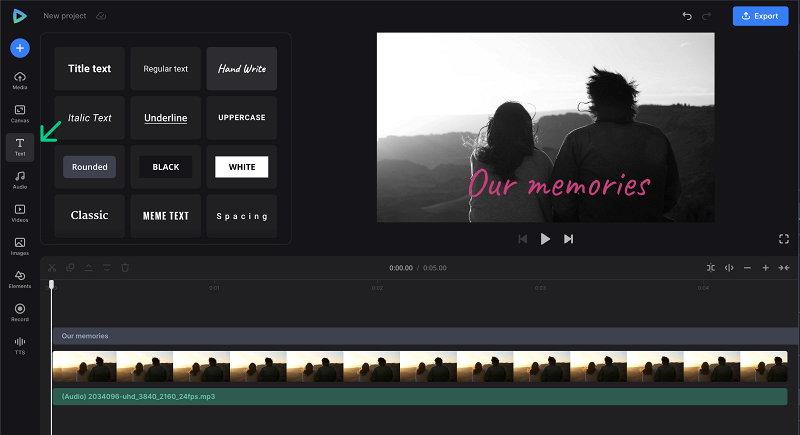Open the TTS panel in sidebar
The width and height of the screenshot is (800, 435).
point(20,346)
